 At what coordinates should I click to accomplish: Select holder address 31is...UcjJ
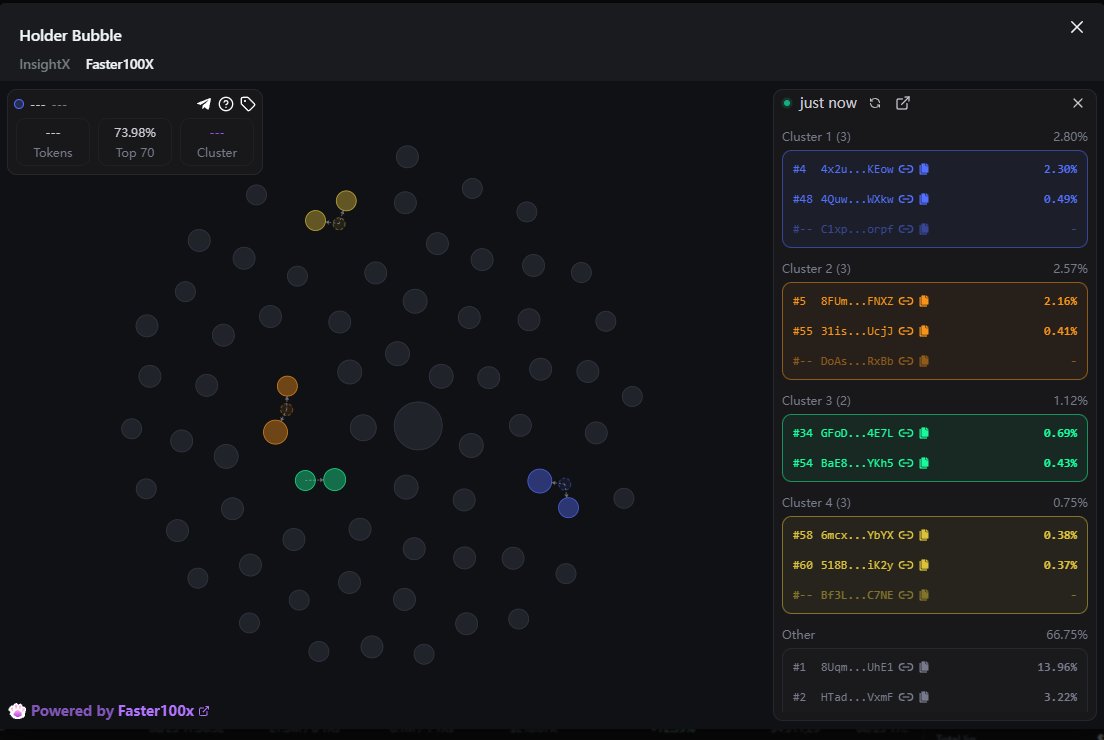click(857, 331)
